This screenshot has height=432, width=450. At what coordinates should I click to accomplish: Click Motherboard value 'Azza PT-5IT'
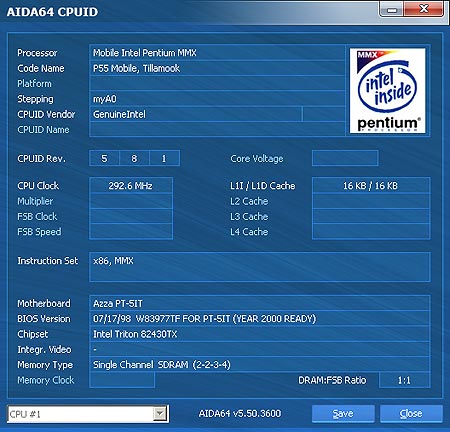118,303
